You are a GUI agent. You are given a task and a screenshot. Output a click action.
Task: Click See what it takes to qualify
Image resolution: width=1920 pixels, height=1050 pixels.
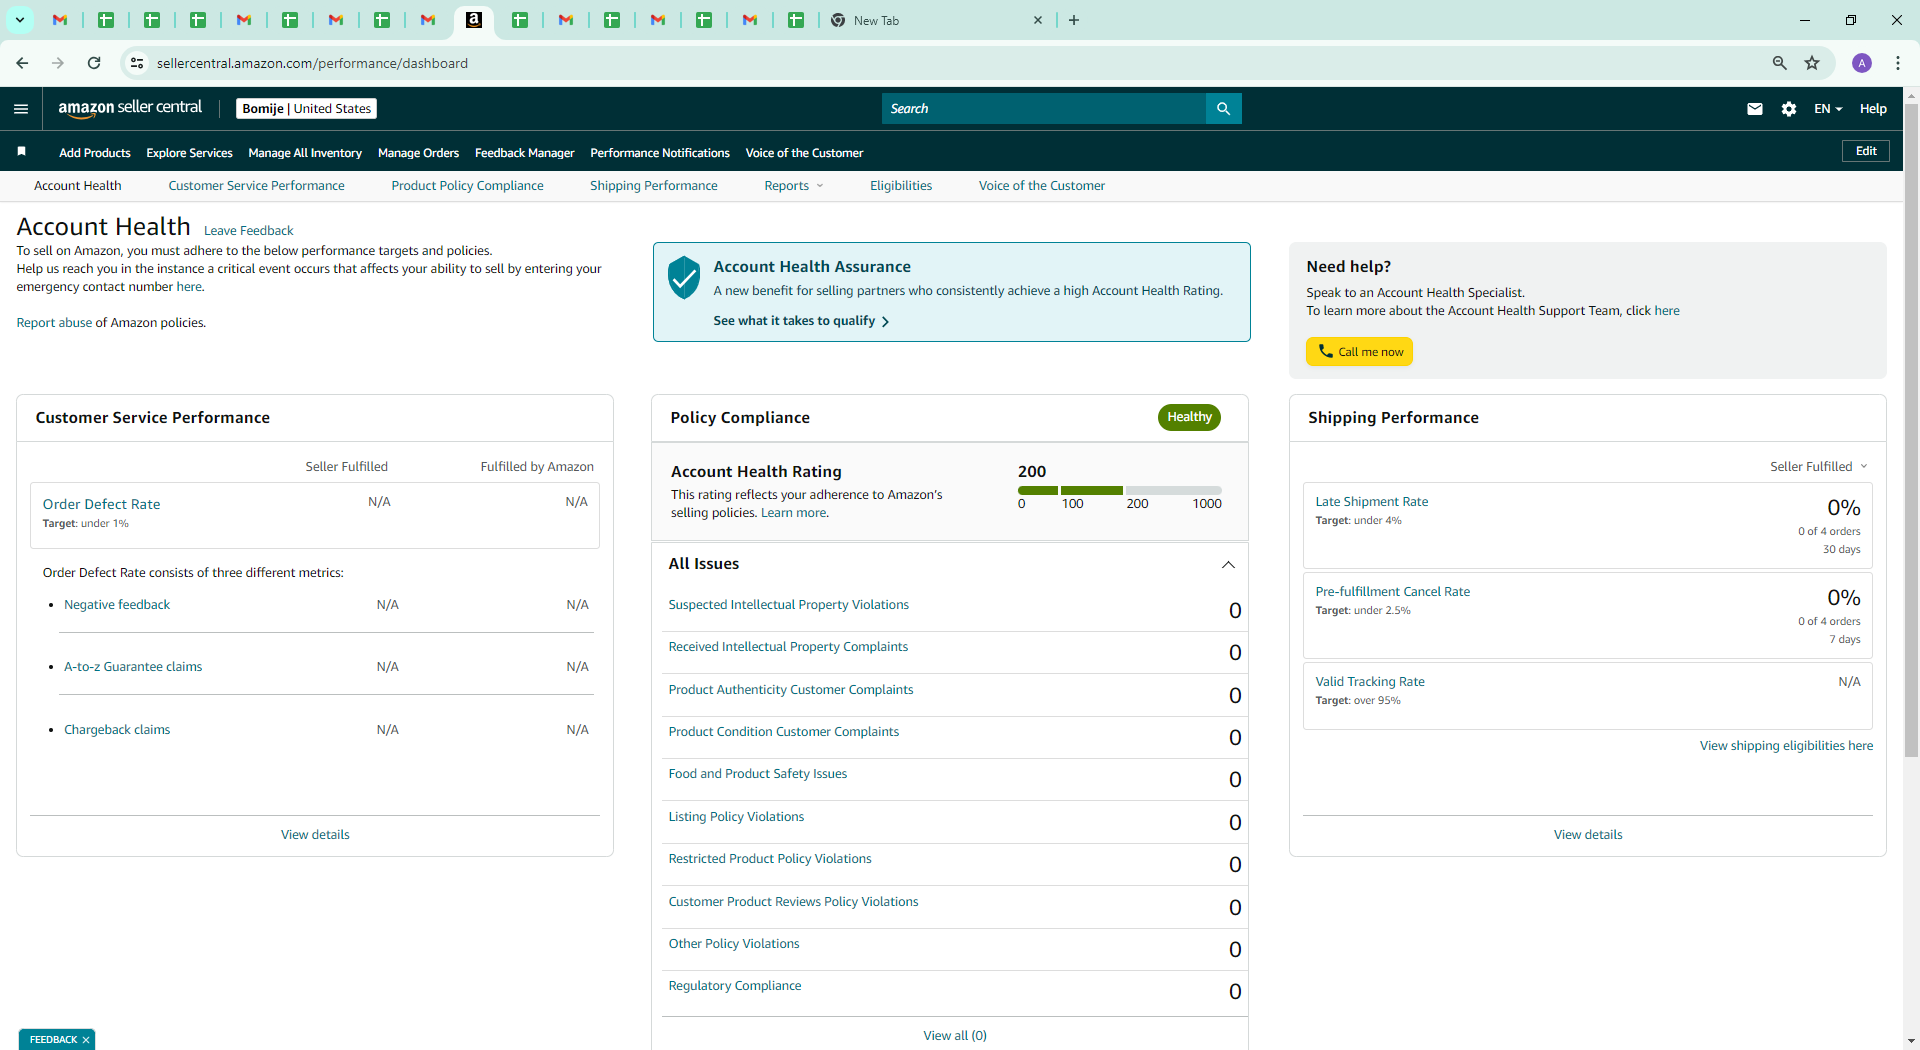click(801, 321)
